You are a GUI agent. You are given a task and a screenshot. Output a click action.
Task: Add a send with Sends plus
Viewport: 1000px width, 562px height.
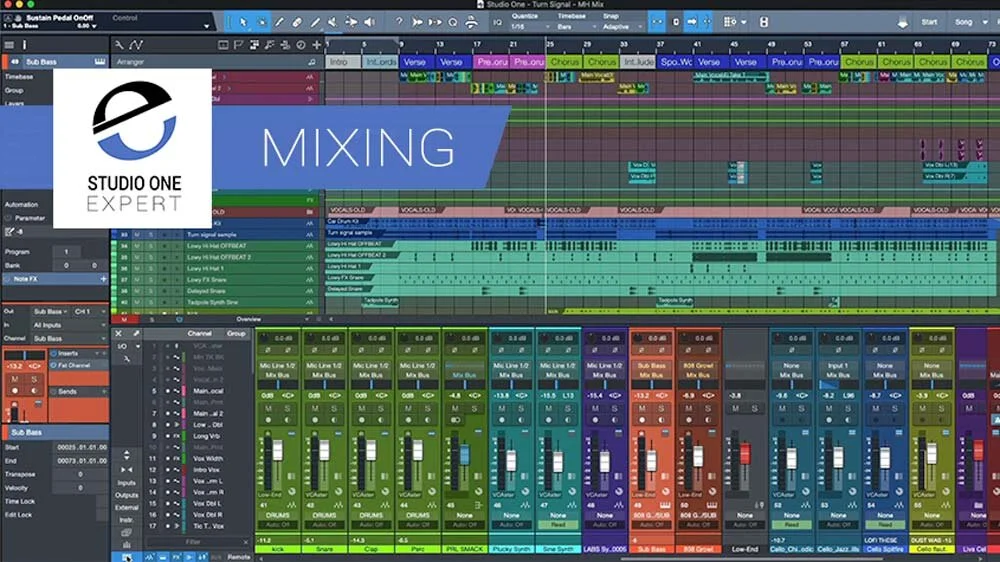[103, 392]
